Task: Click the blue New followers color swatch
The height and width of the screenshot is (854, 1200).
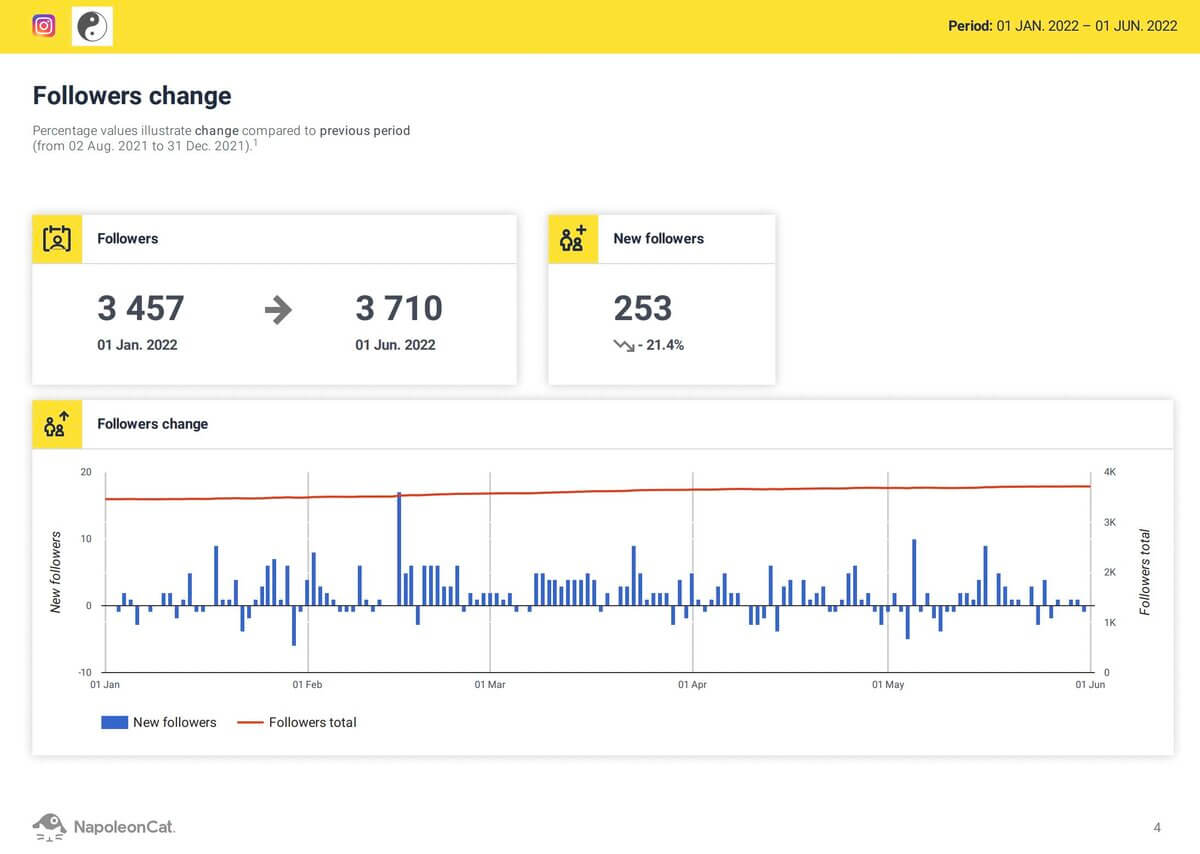Action: pos(112,722)
